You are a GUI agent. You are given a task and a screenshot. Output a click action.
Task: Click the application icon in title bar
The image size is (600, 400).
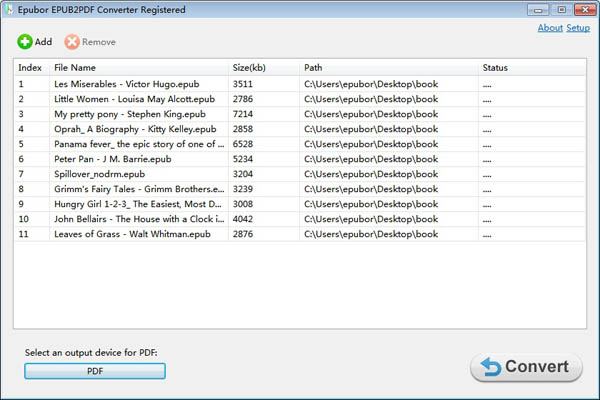(x=9, y=9)
